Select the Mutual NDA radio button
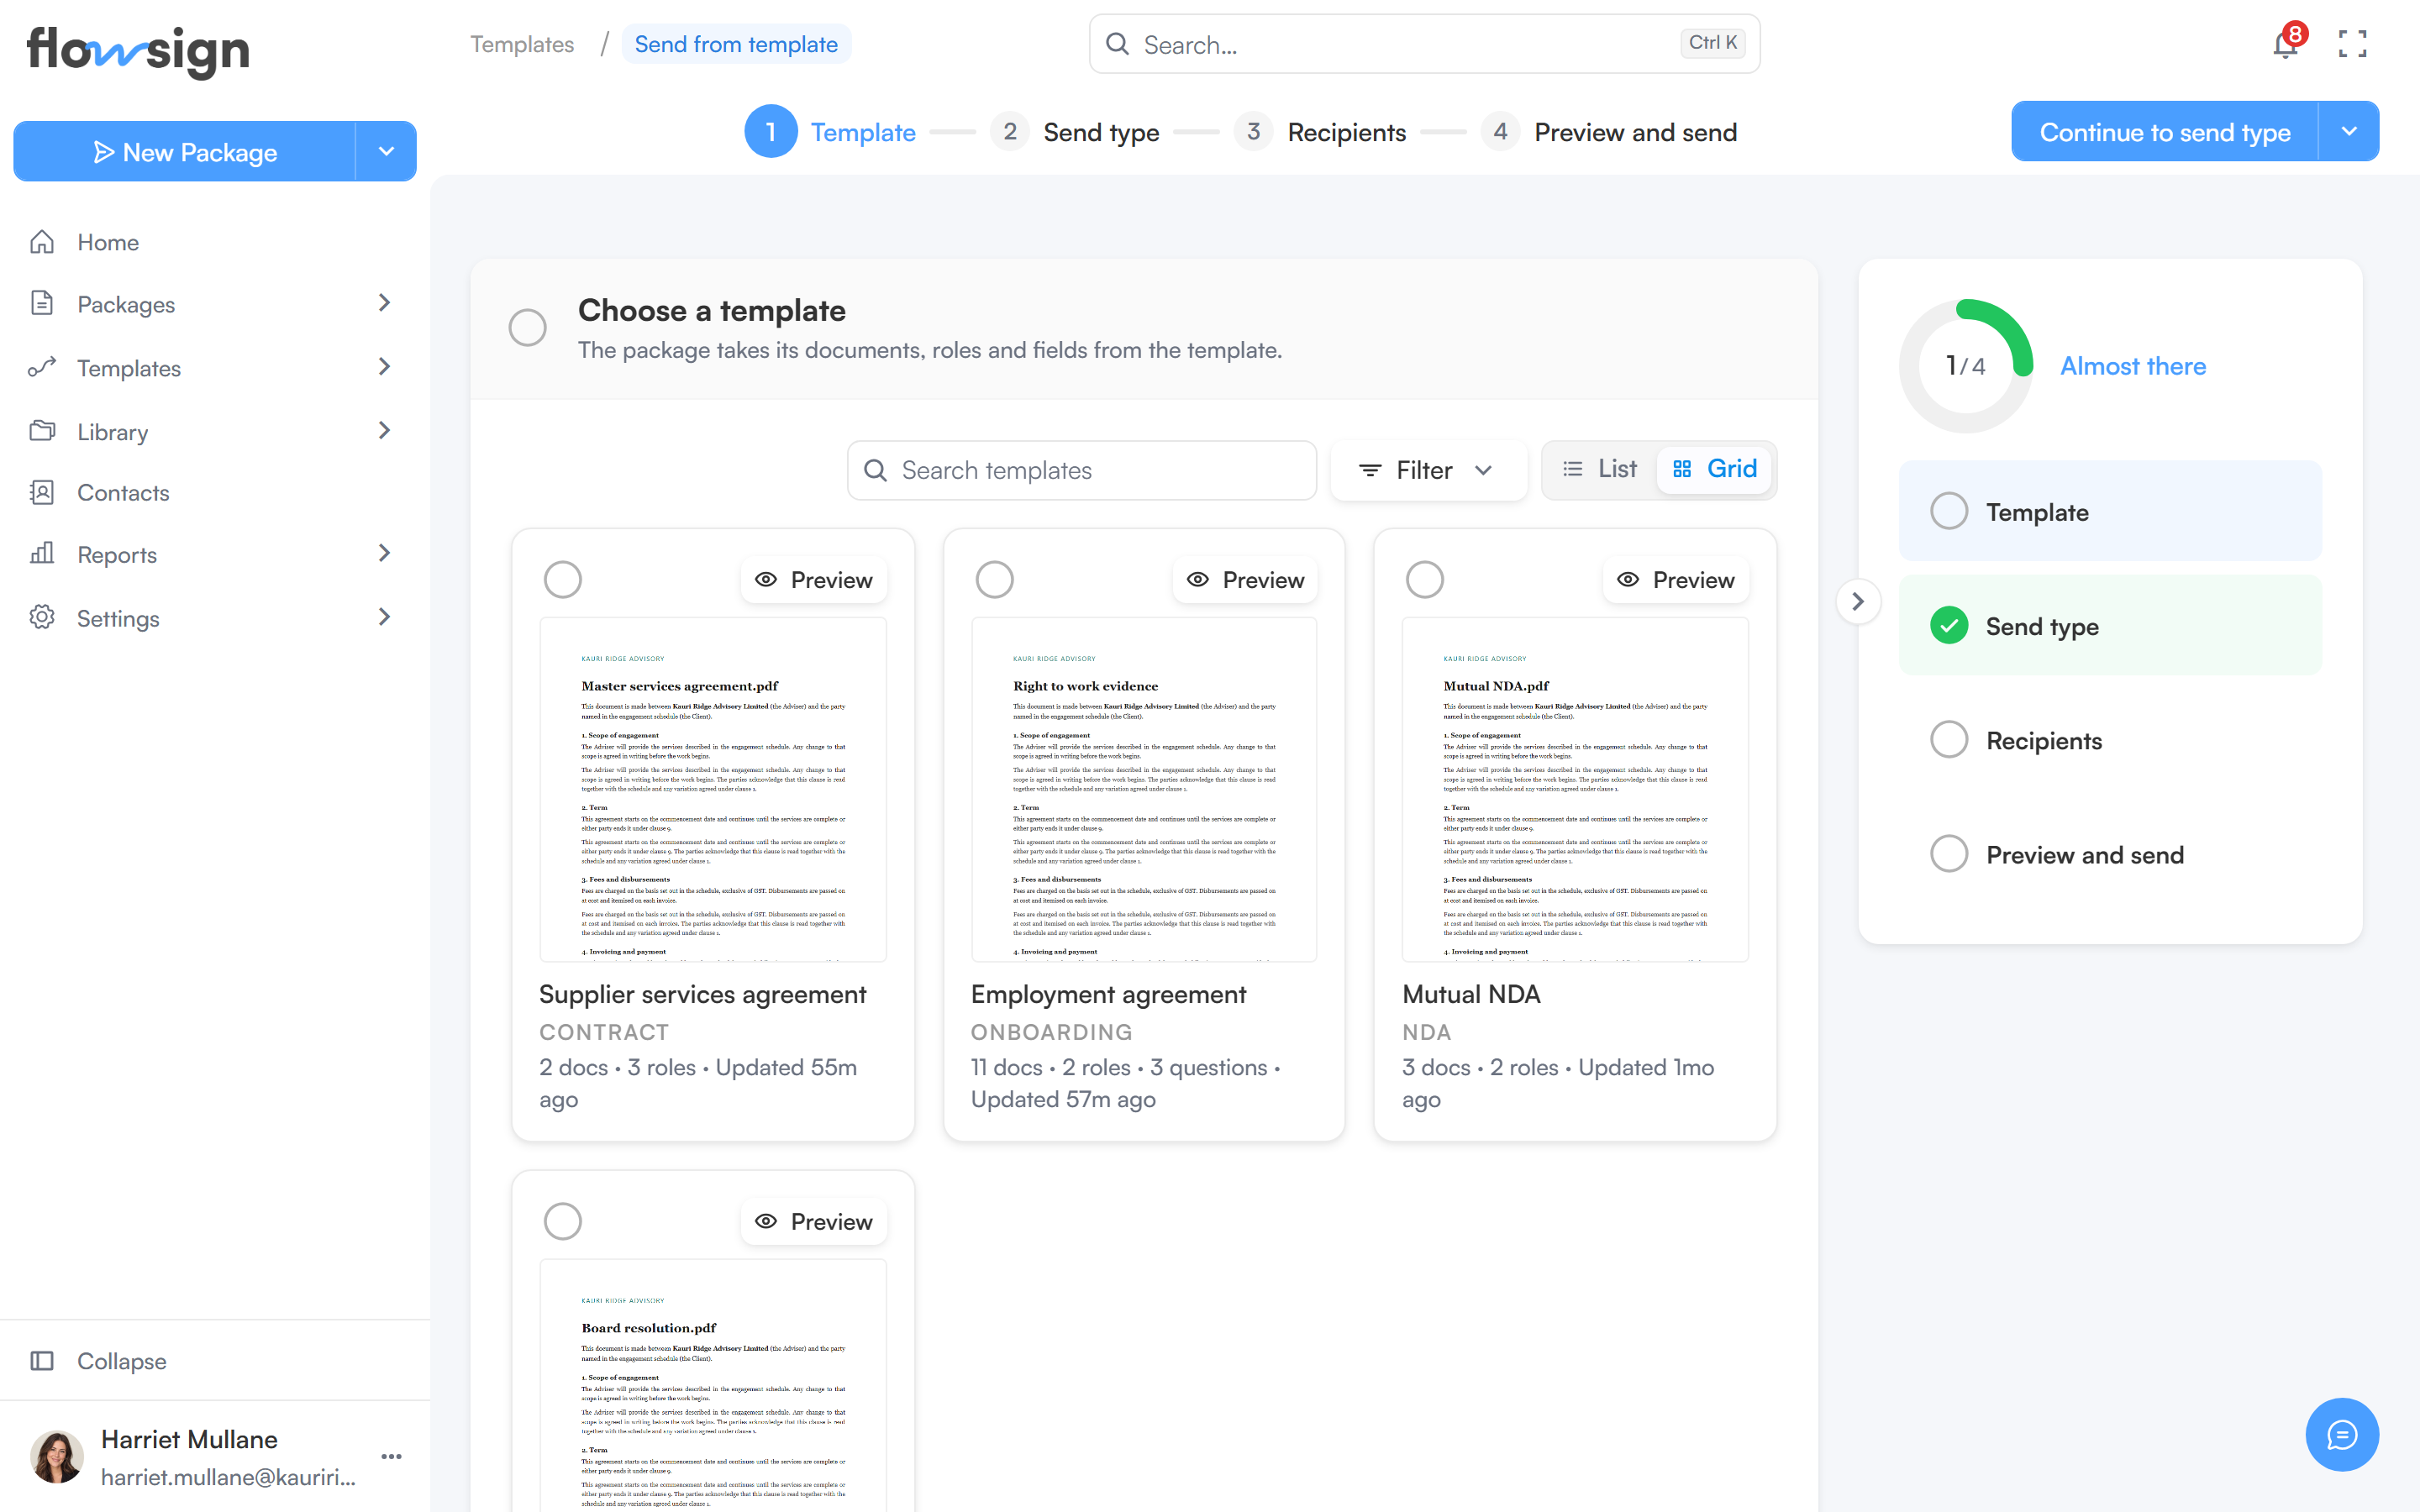The width and height of the screenshot is (2420, 1512). (x=1425, y=580)
